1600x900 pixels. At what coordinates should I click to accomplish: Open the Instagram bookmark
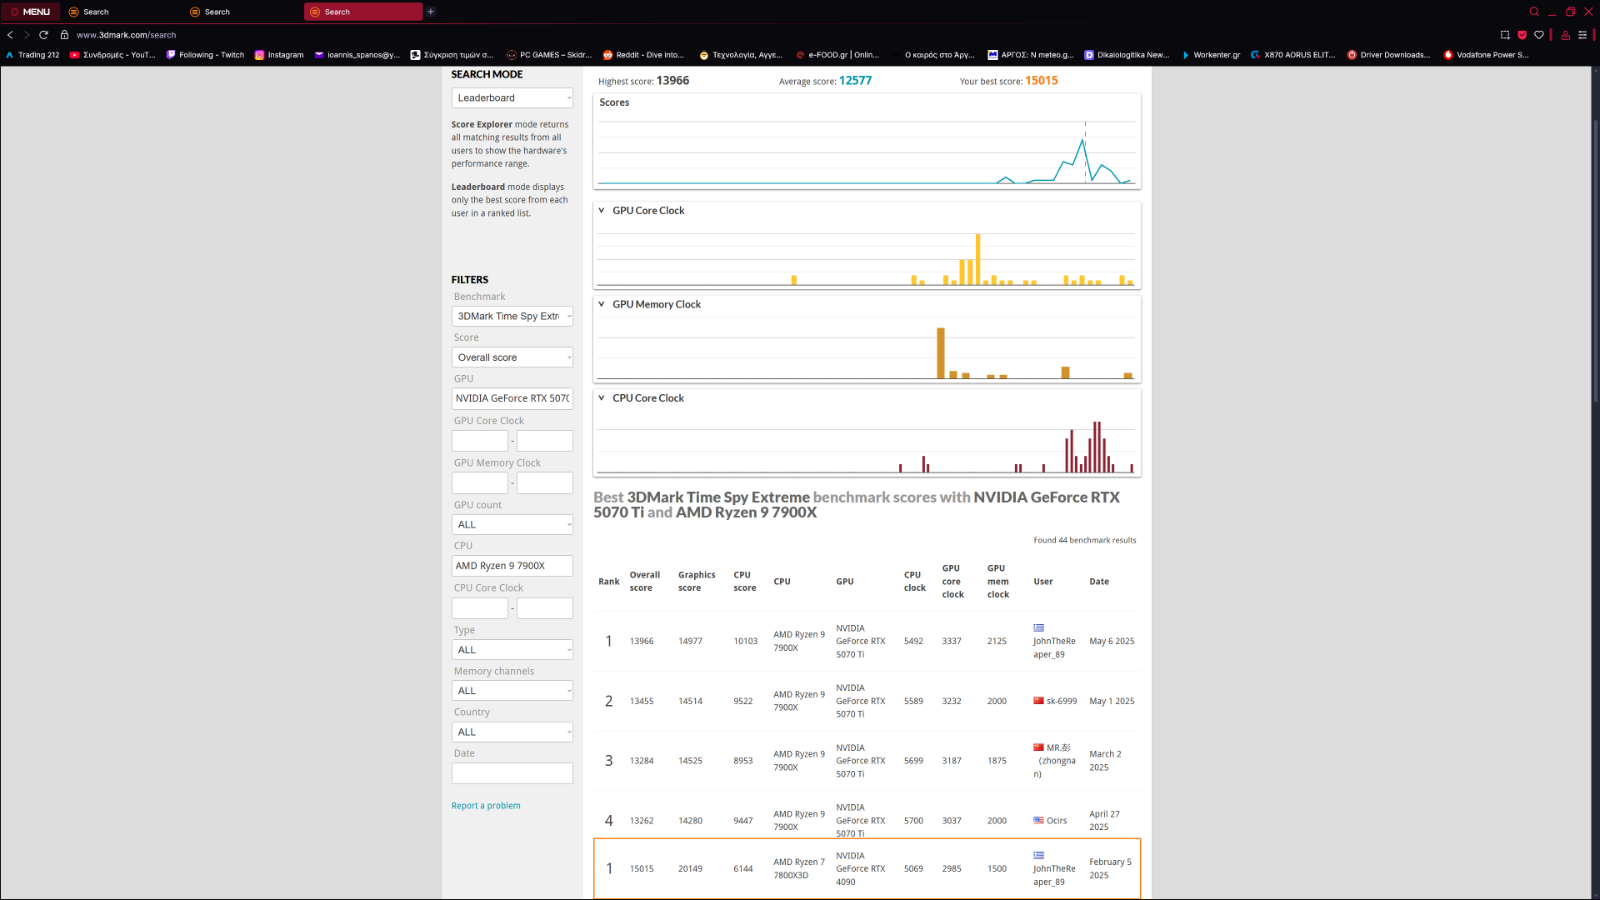coord(279,55)
